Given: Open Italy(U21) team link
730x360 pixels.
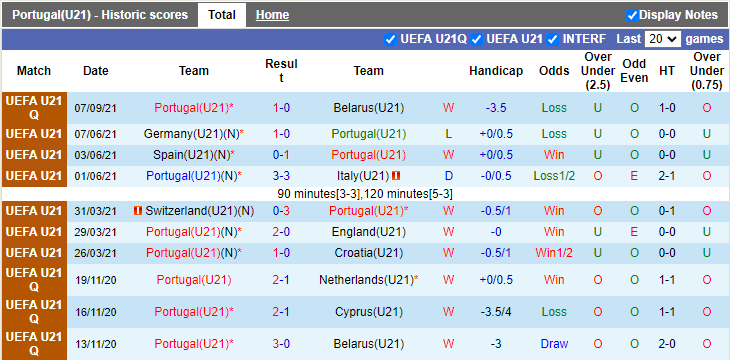Looking at the screenshot, I should tap(363, 176).
